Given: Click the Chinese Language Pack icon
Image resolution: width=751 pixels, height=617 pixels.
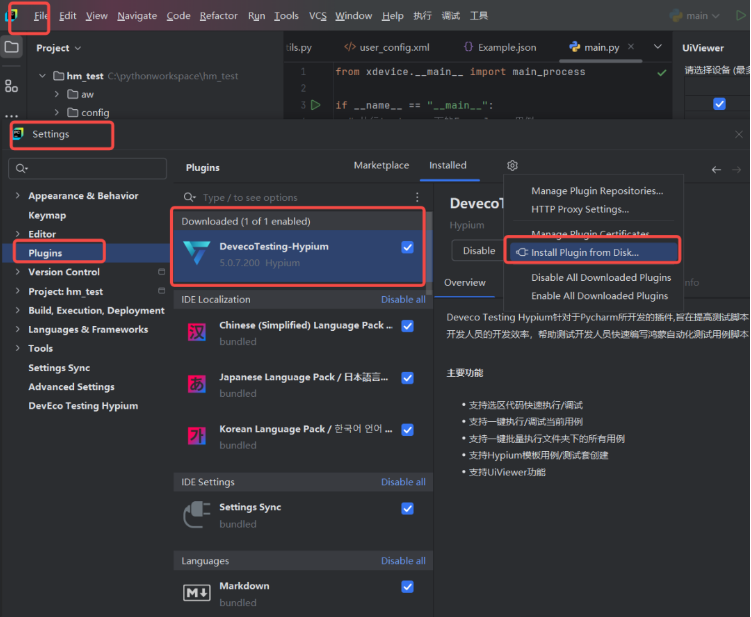Looking at the screenshot, I should (197, 332).
